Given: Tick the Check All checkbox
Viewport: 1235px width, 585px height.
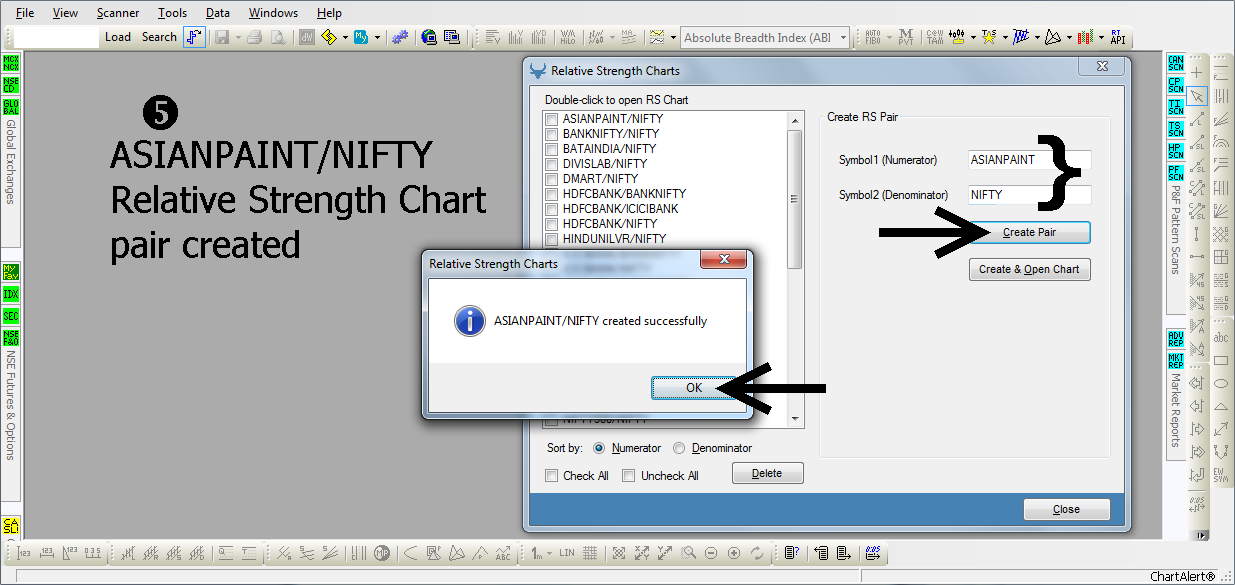Looking at the screenshot, I should pyautogui.click(x=552, y=476).
